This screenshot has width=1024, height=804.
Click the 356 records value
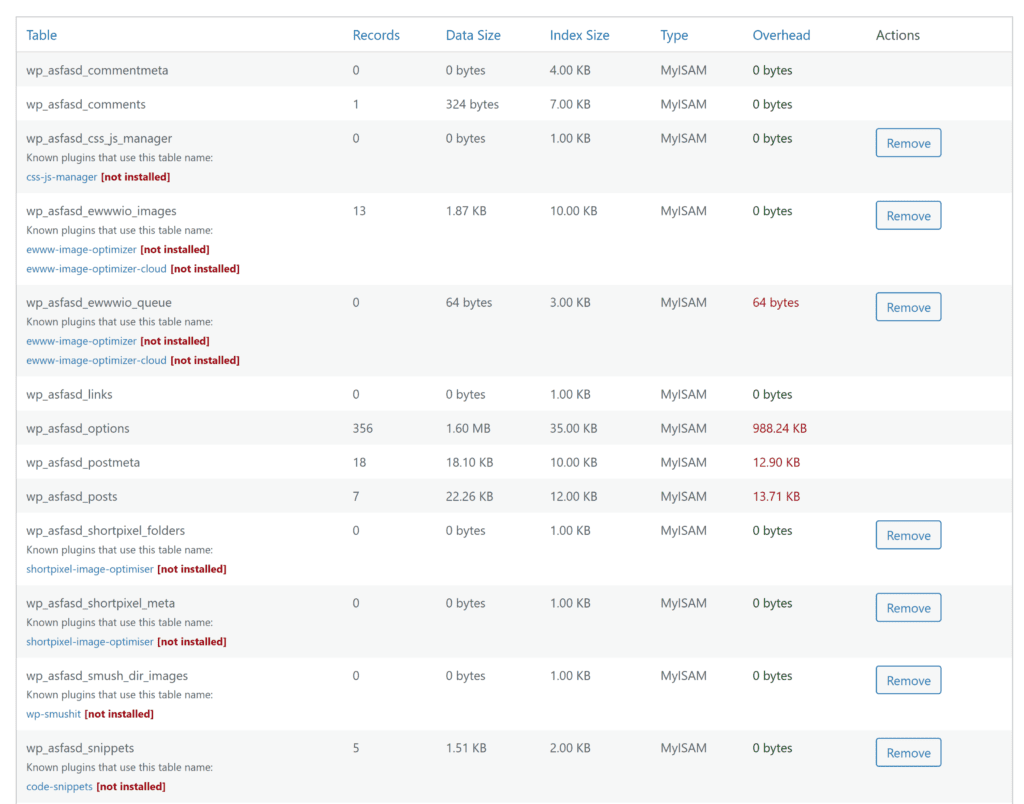pyautogui.click(x=362, y=428)
